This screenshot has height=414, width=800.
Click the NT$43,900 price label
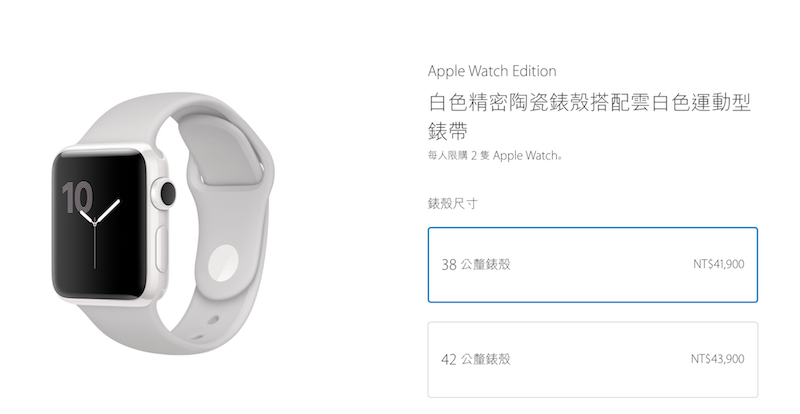[717, 359]
